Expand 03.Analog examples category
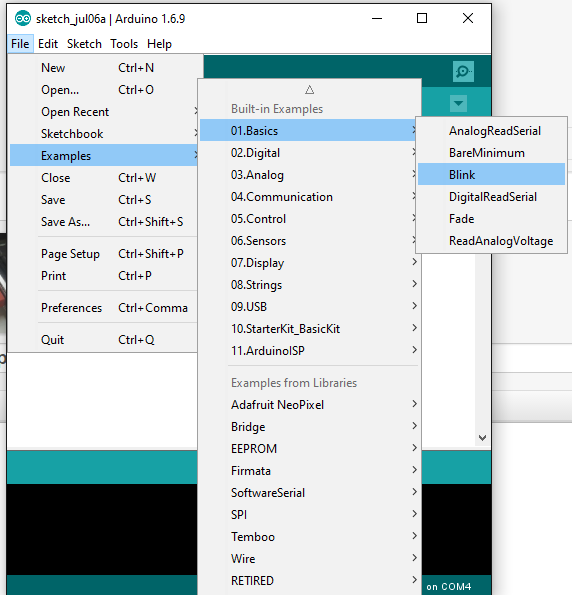 (x=309, y=175)
